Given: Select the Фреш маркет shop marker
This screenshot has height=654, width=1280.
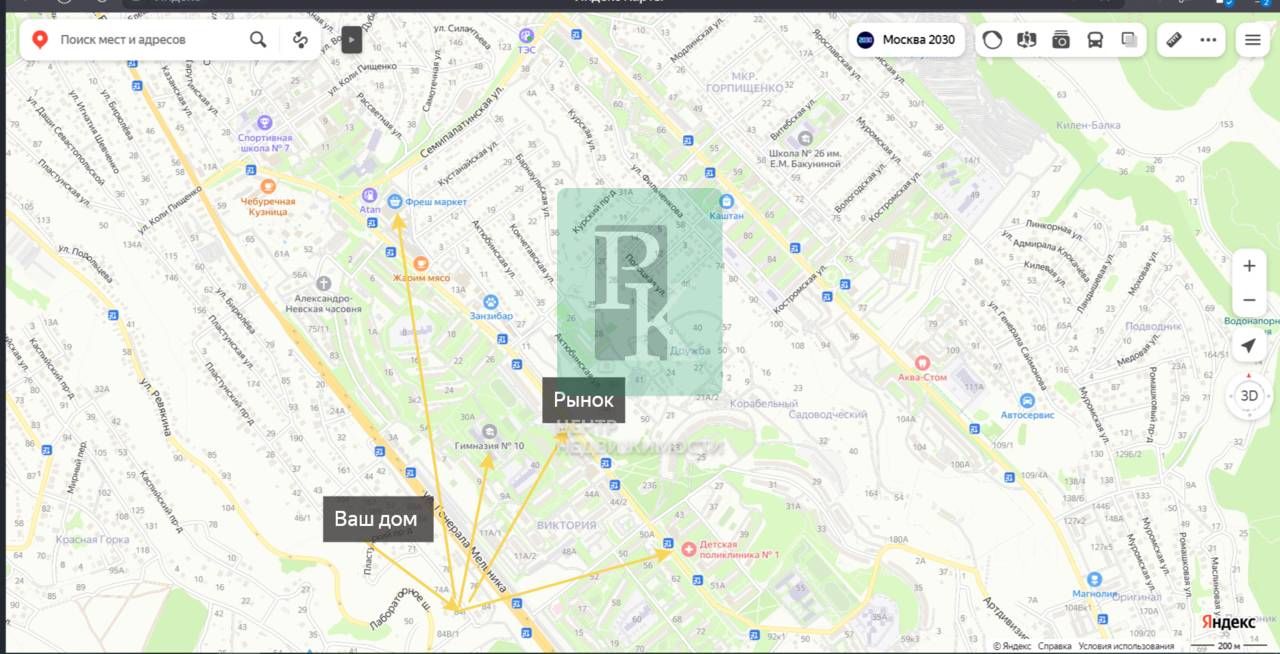Looking at the screenshot, I should click(395, 201).
